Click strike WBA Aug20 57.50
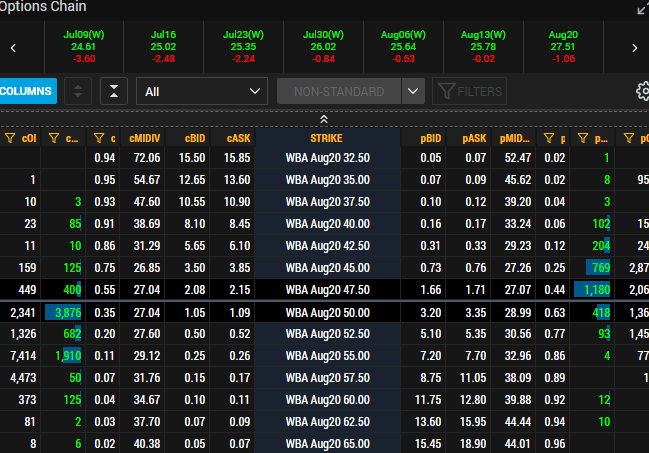 pyautogui.click(x=327, y=378)
